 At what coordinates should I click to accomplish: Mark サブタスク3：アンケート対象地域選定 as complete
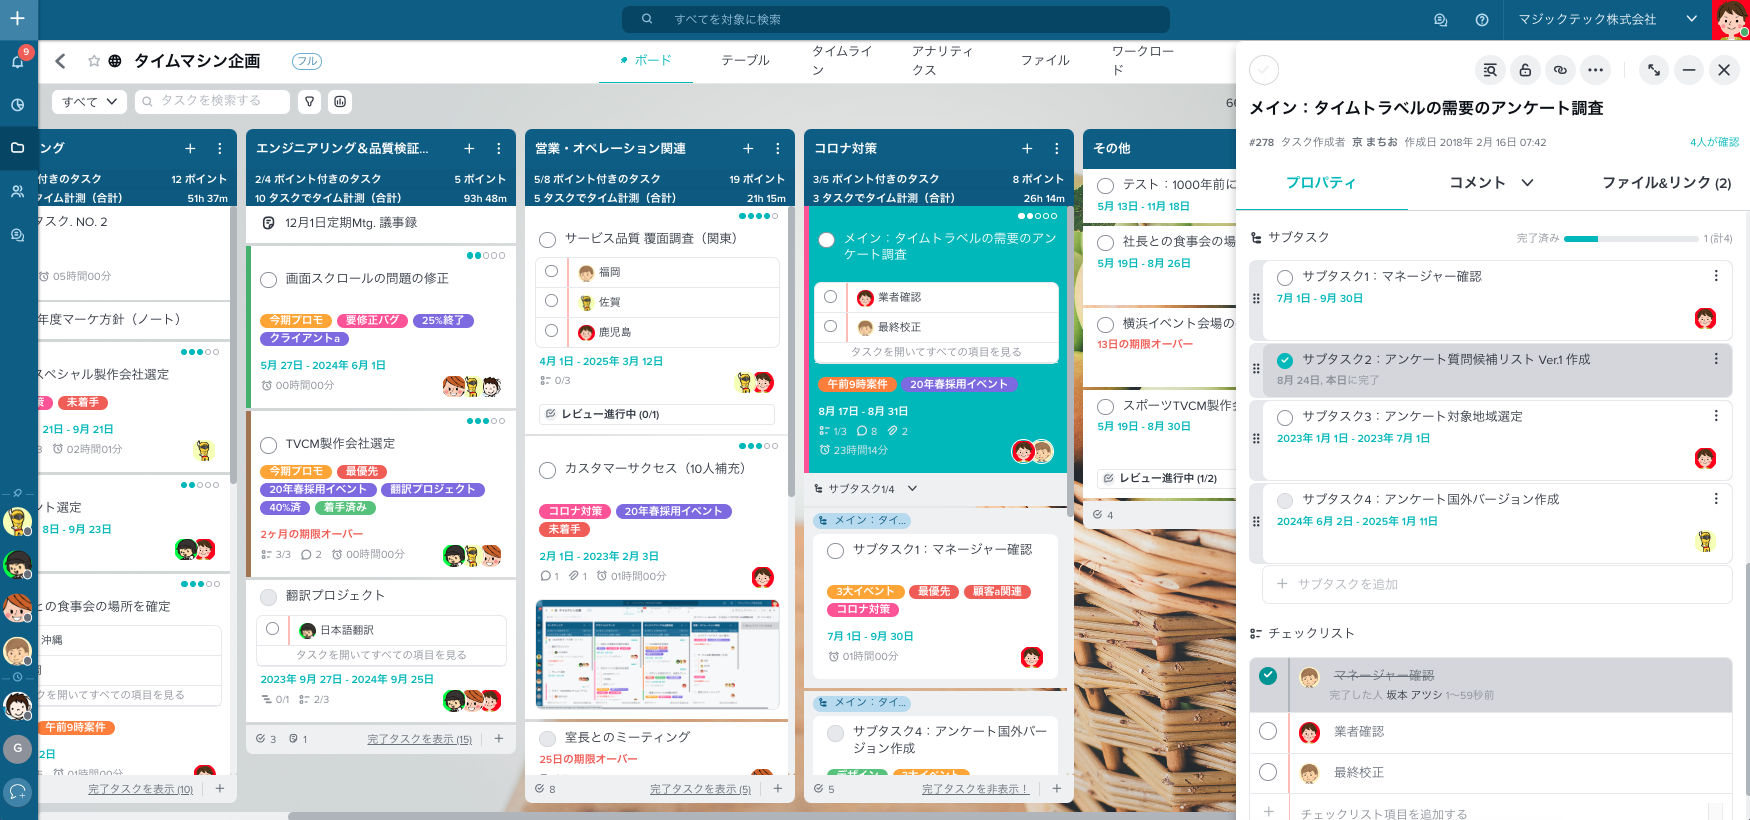coord(1285,417)
